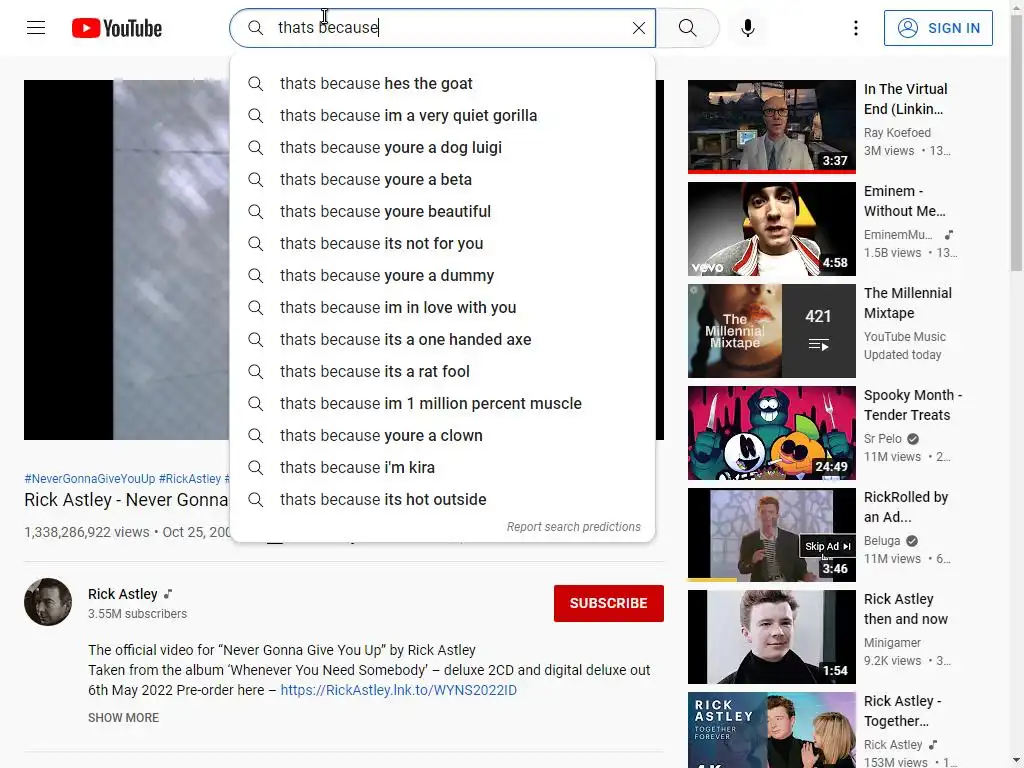The image size is (1024, 768).
Task: Pick suggestion 'thats because its a rat fool'
Action: coord(443,372)
